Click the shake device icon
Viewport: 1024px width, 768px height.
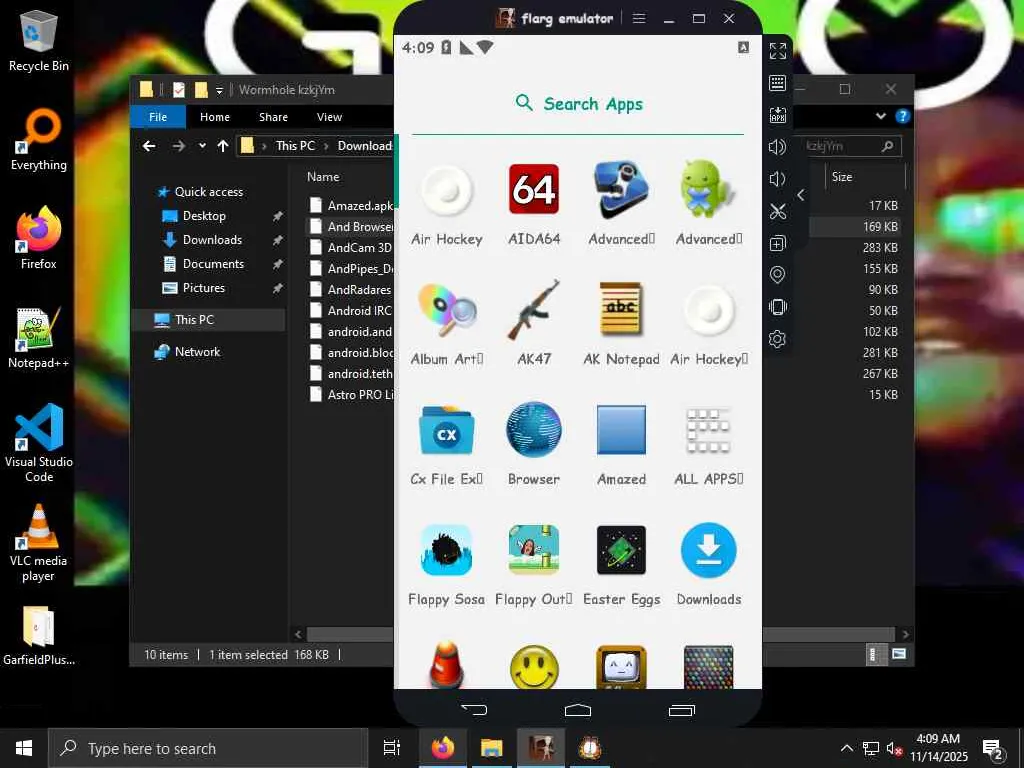point(777,307)
